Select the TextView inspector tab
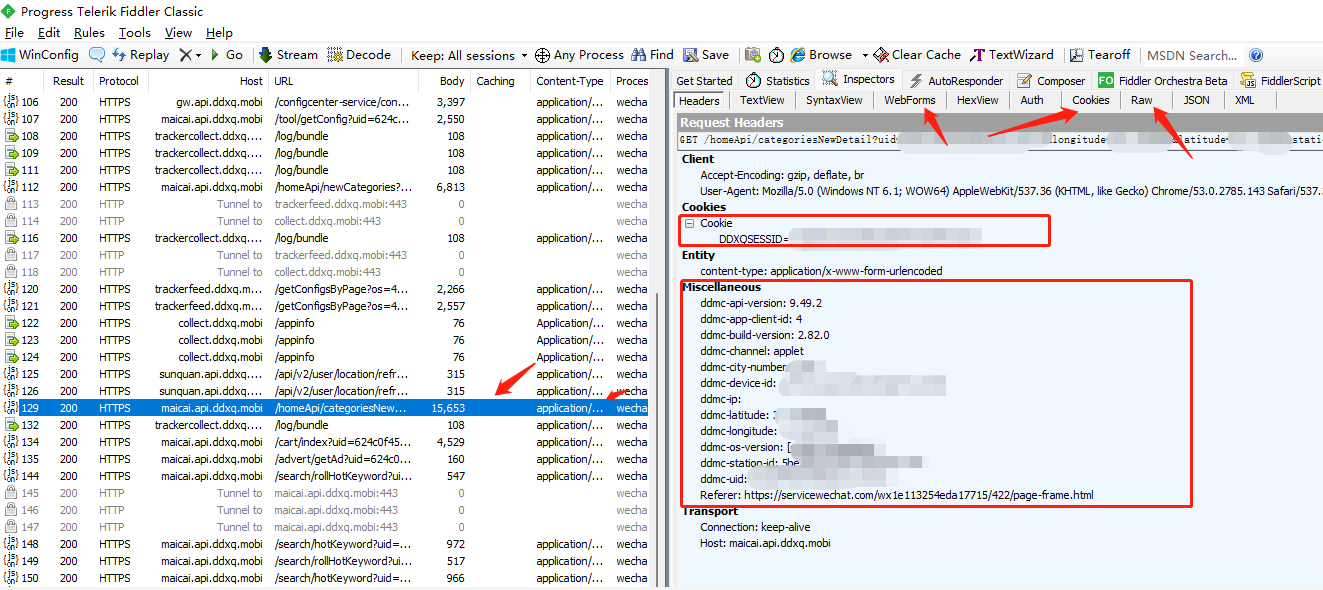1323x590 pixels. 763,100
